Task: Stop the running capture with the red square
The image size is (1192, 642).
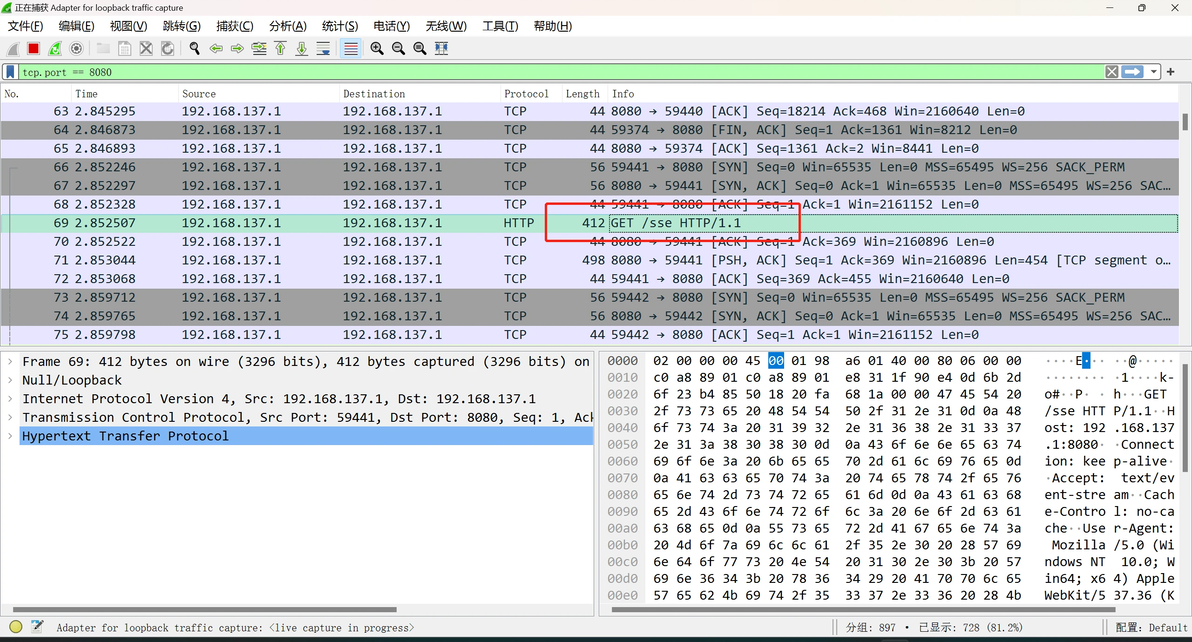Action: [x=33, y=49]
